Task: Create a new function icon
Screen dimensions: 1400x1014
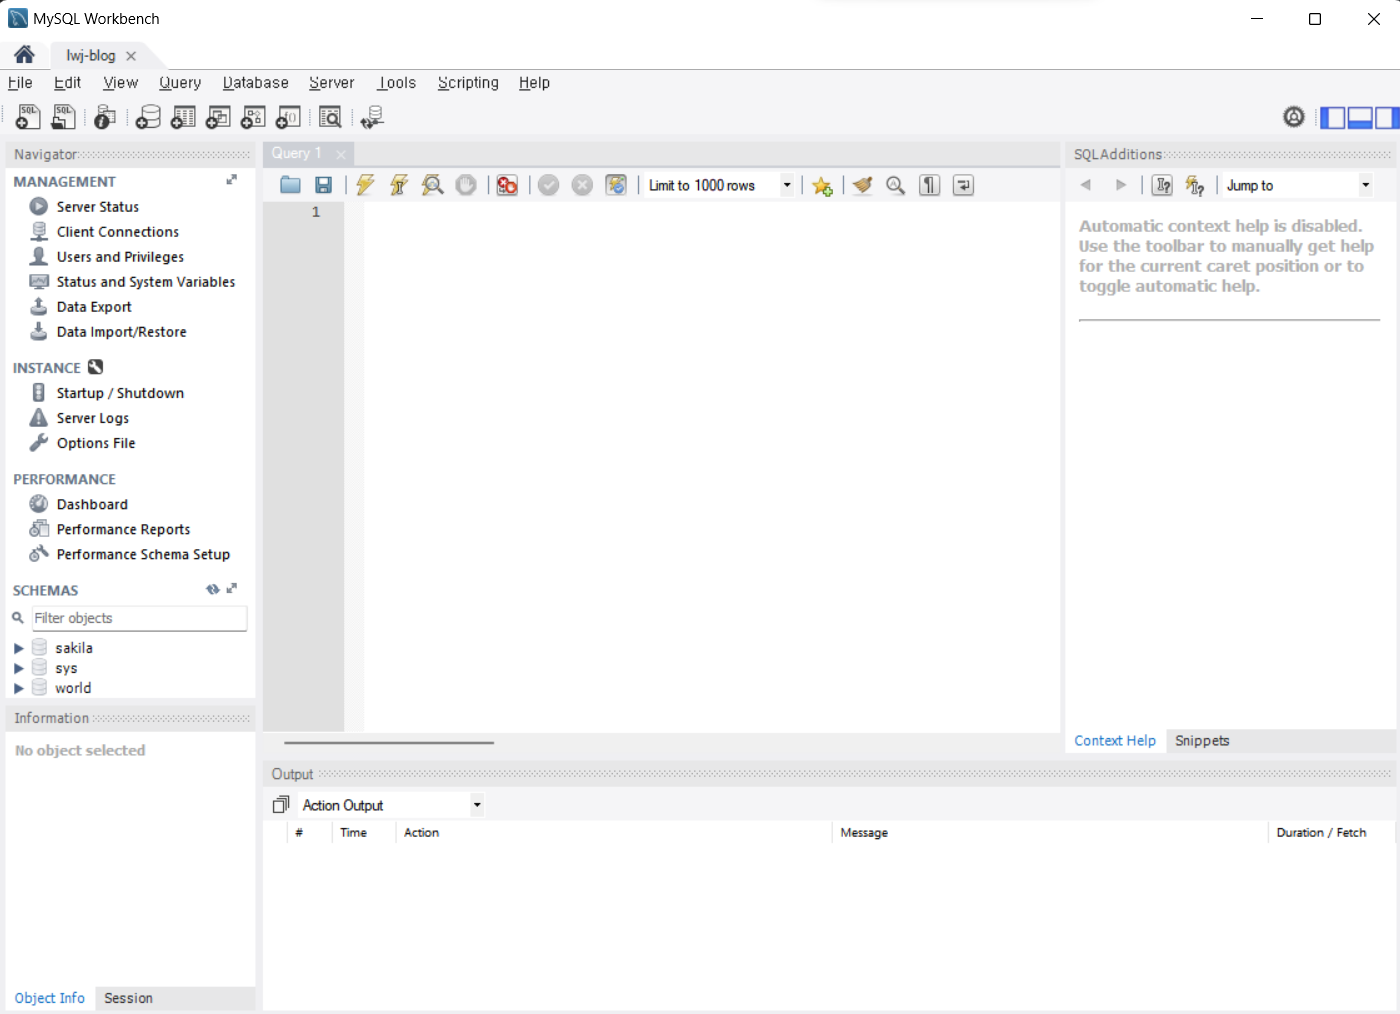Action: pos(288,117)
